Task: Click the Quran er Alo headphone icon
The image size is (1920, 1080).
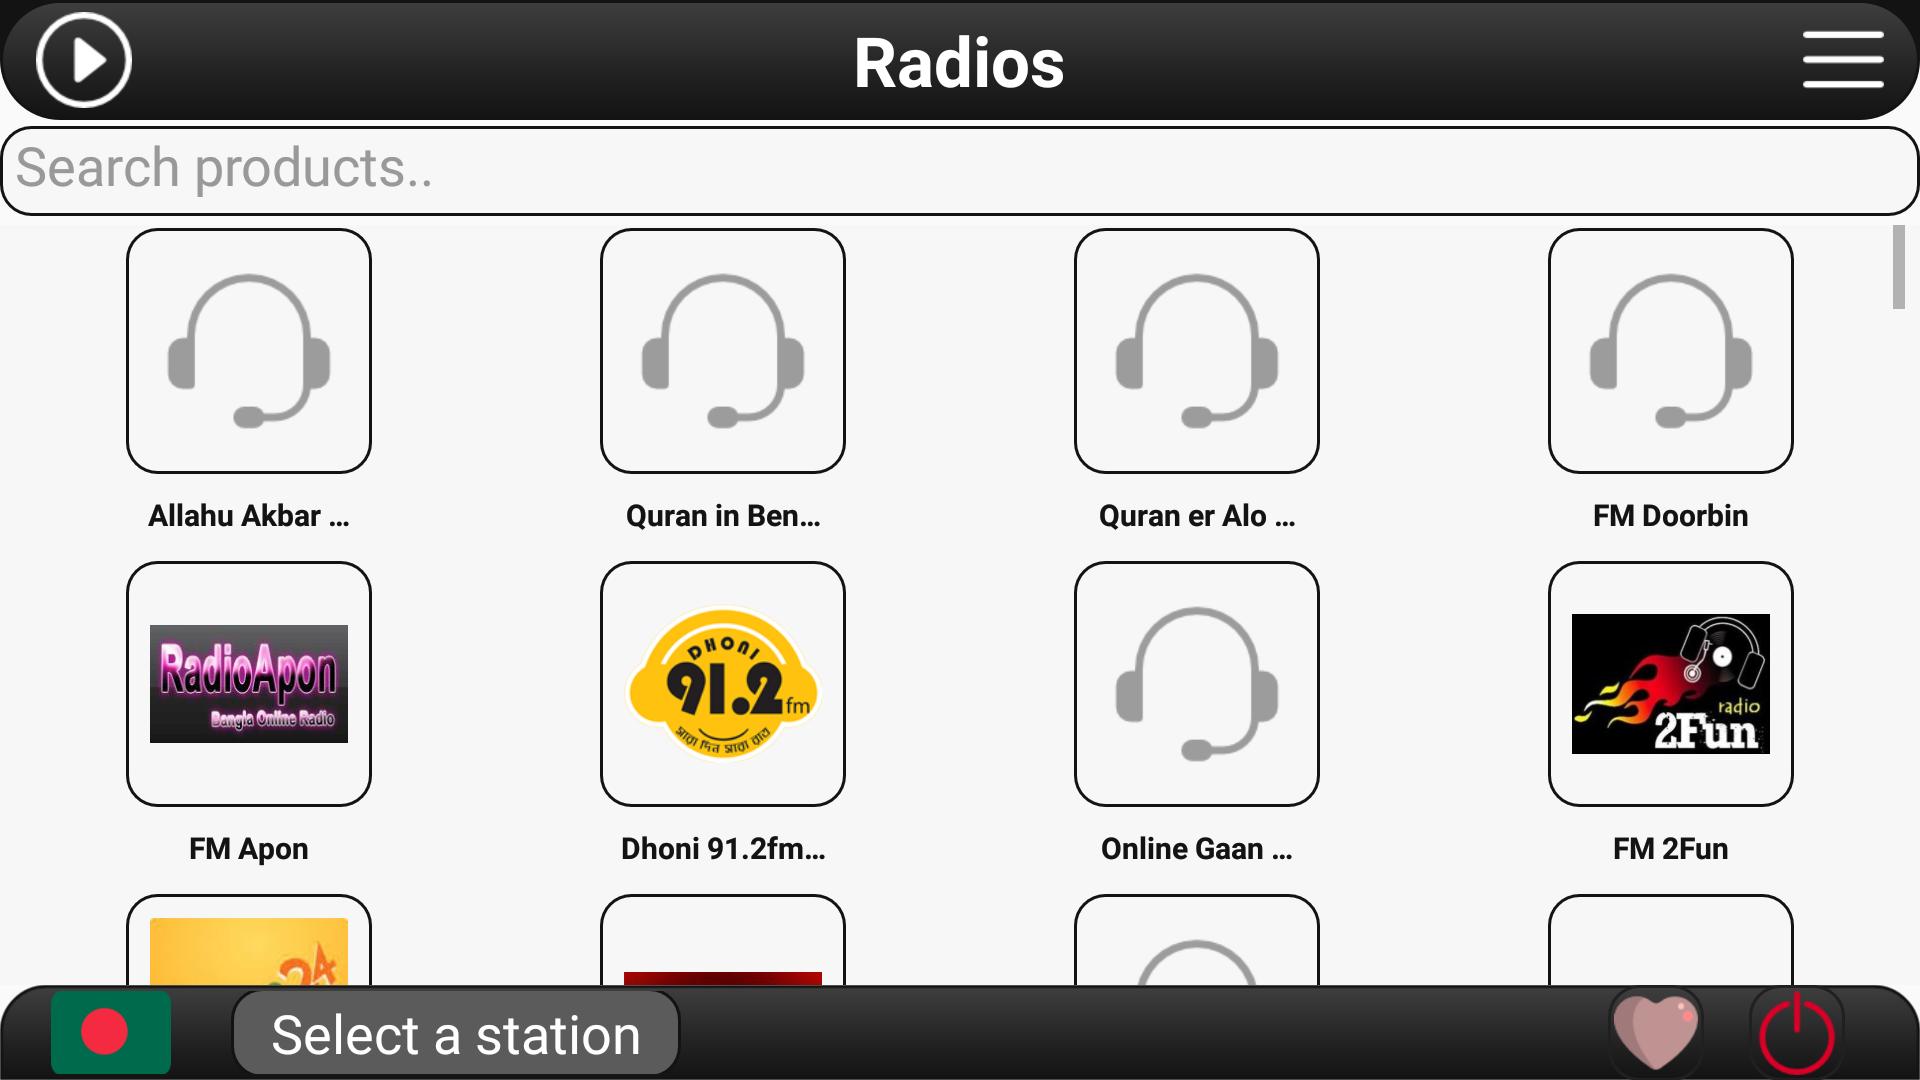Action: coord(1196,349)
